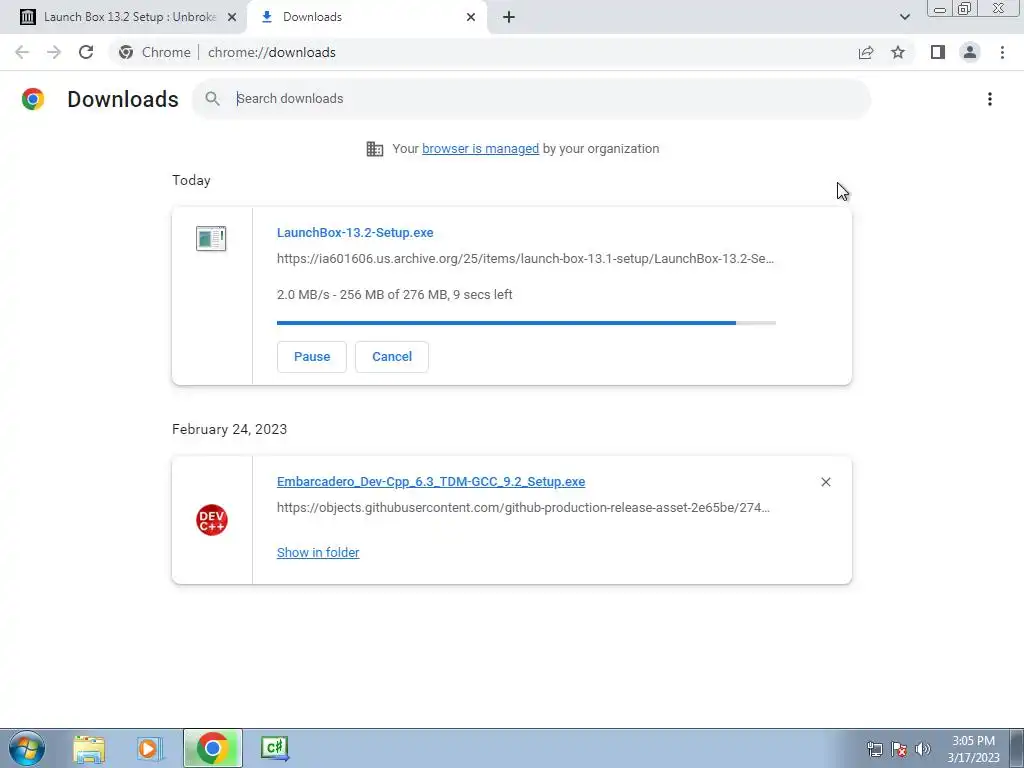Go back with the back arrow

point(22,52)
